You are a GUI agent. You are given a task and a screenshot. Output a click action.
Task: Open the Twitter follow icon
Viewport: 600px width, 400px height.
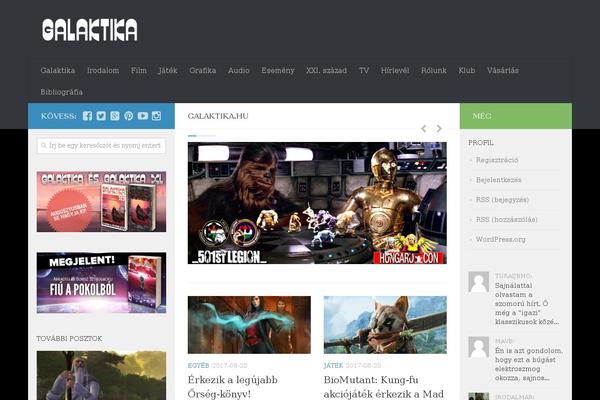tap(101, 116)
